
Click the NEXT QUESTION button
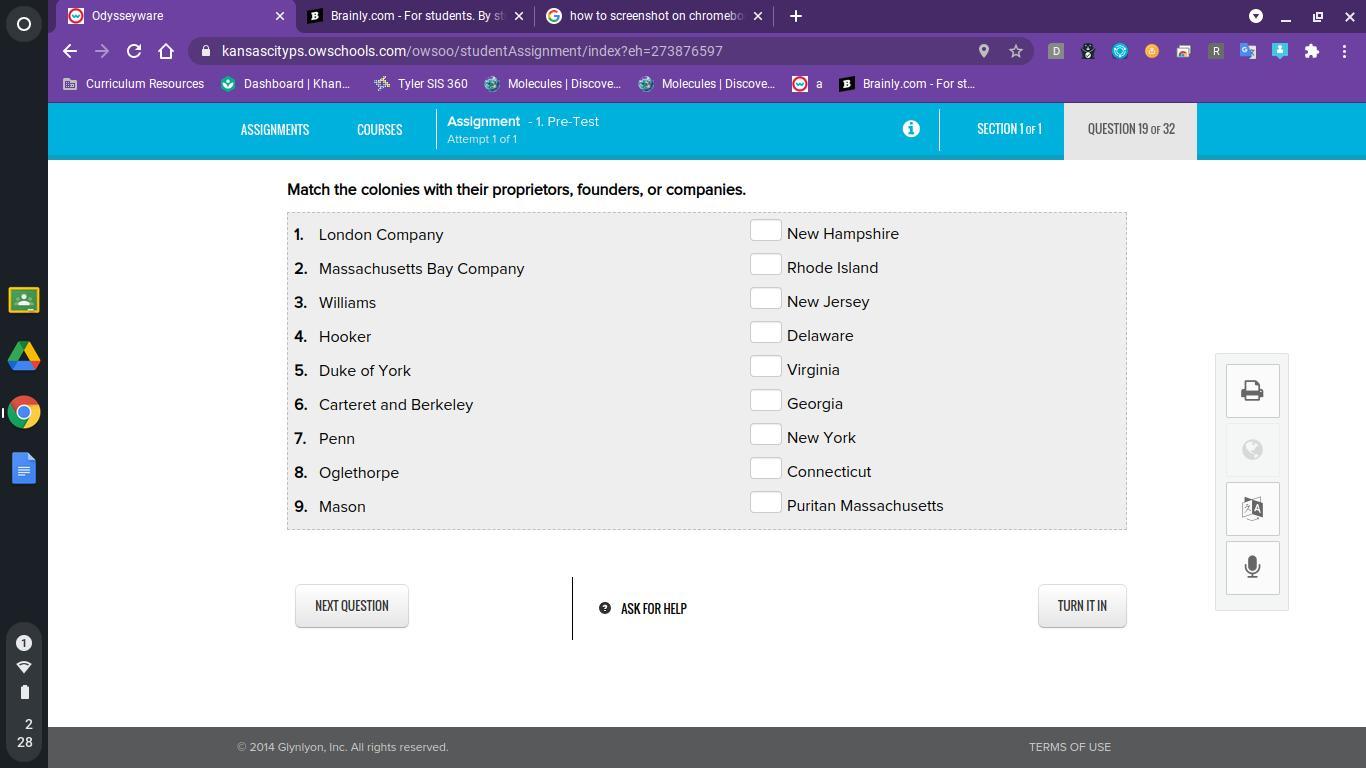click(x=352, y=606)
